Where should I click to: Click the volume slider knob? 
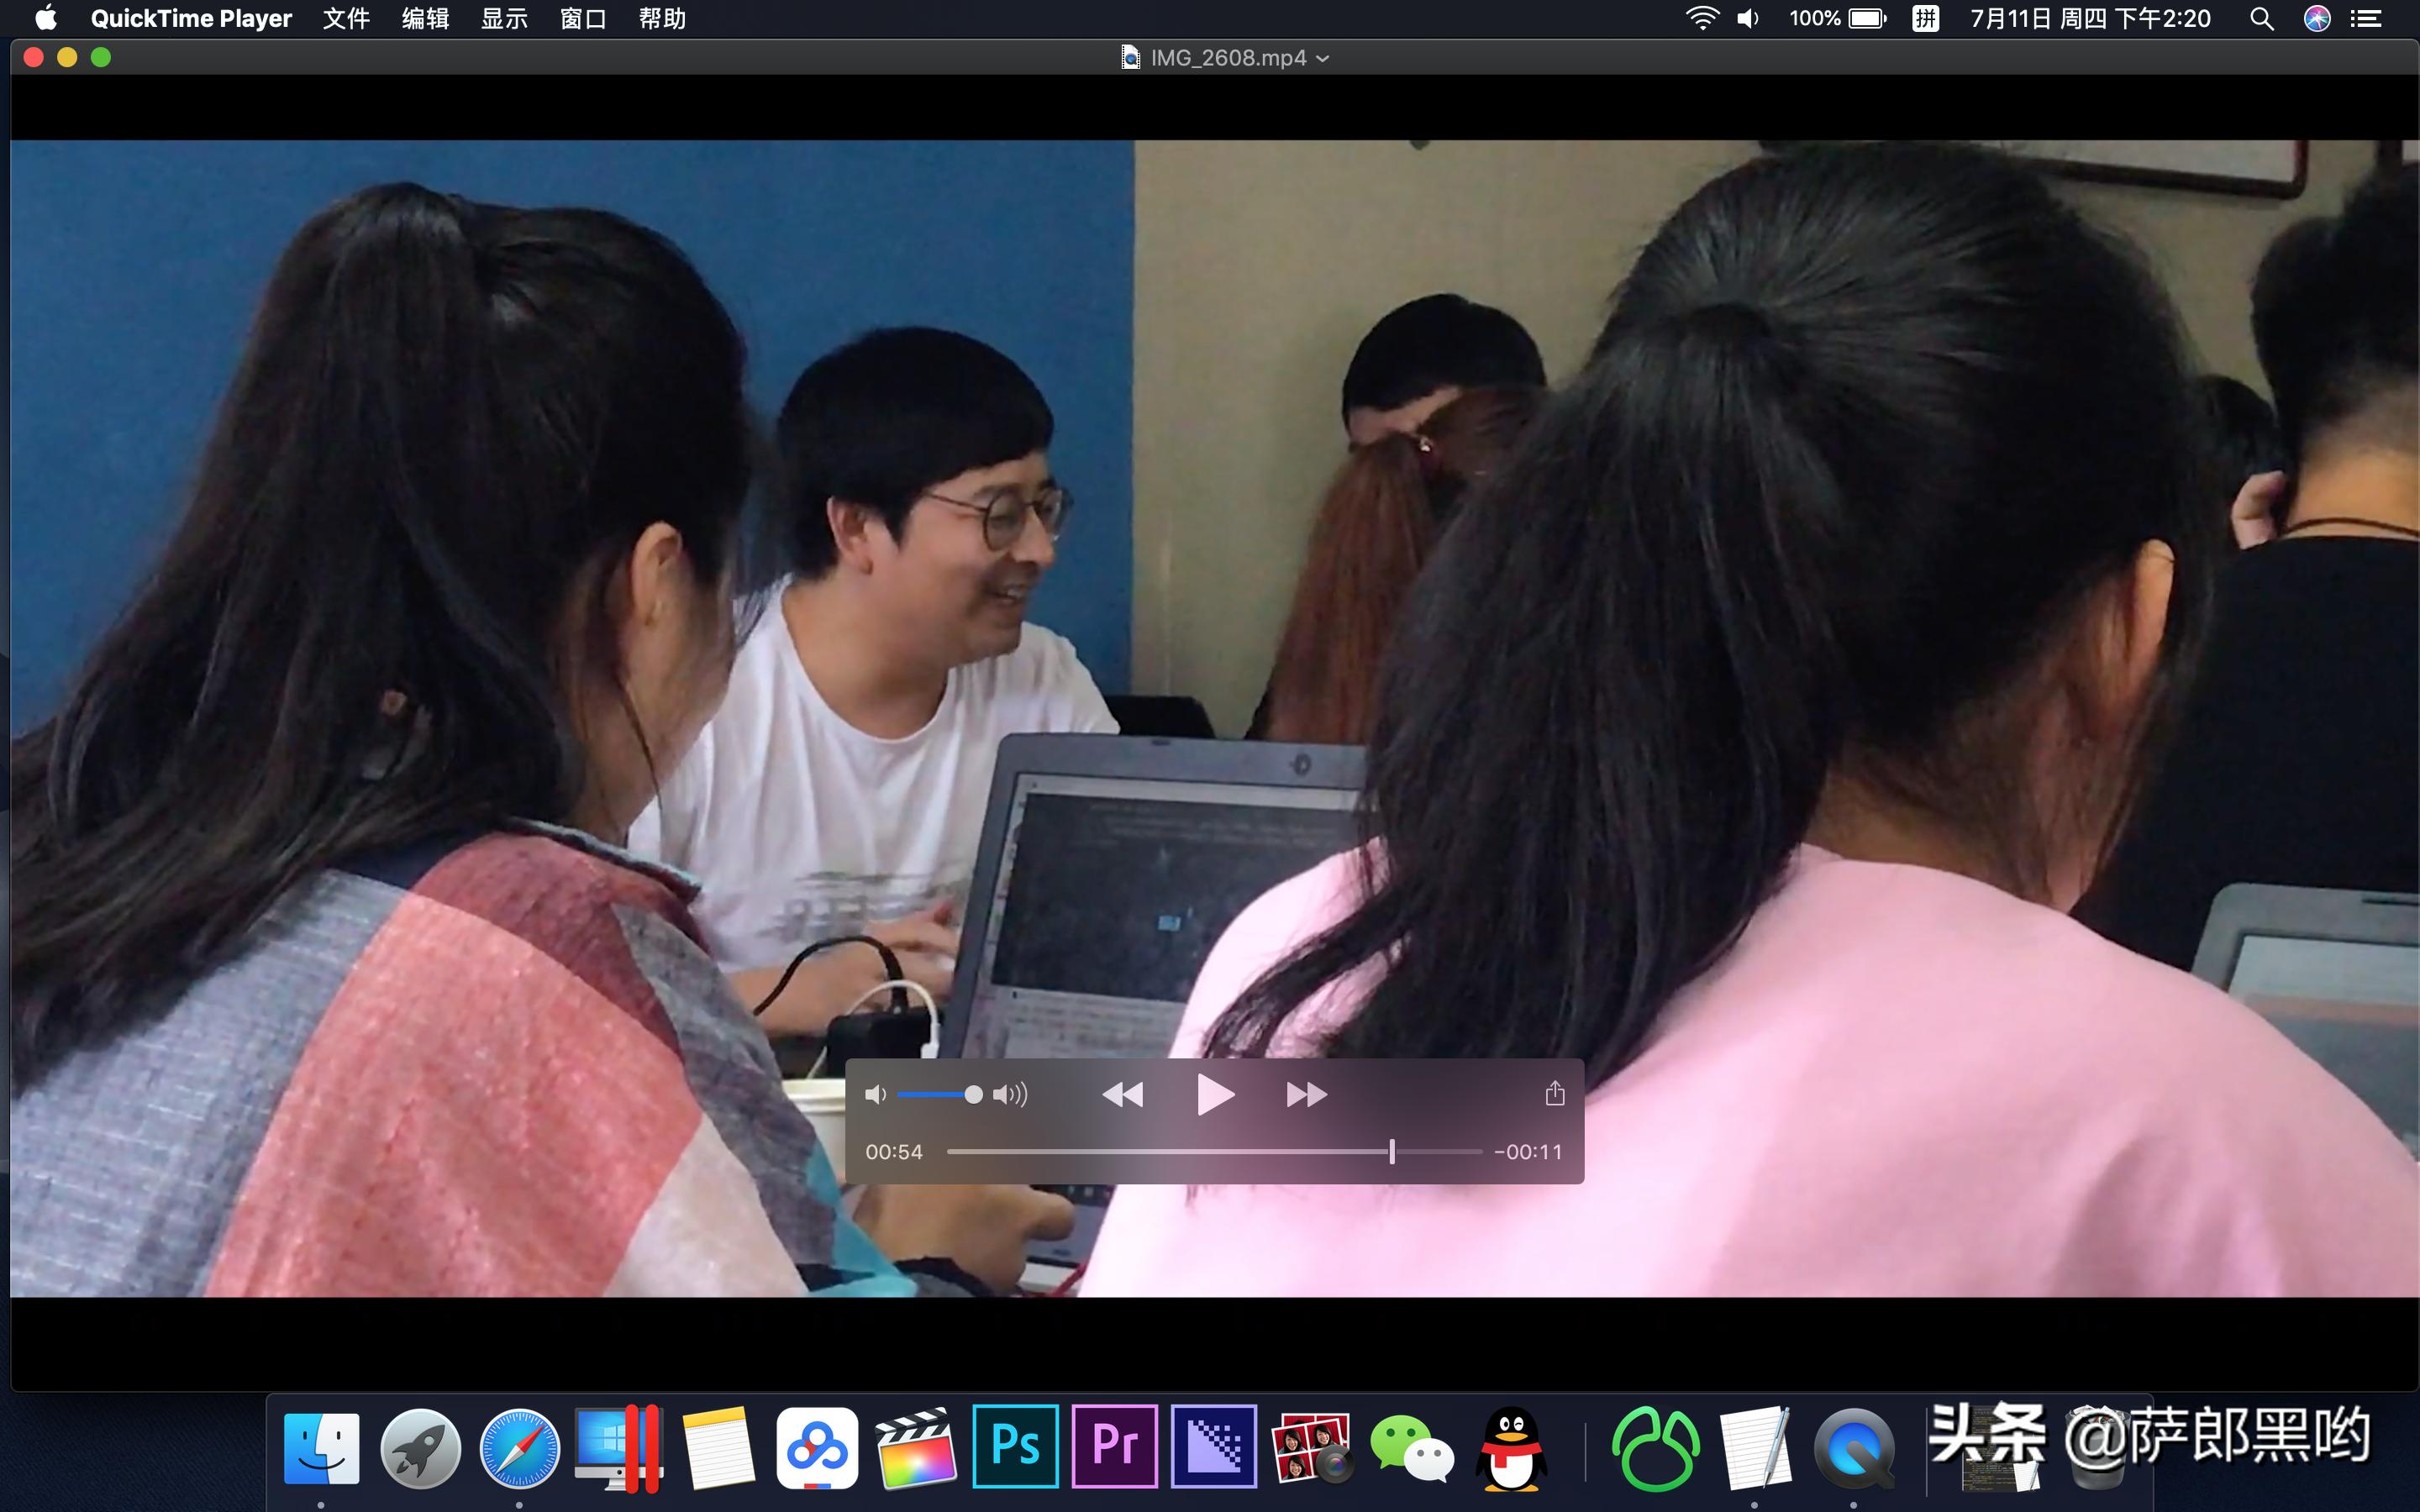pos(973,1094)
